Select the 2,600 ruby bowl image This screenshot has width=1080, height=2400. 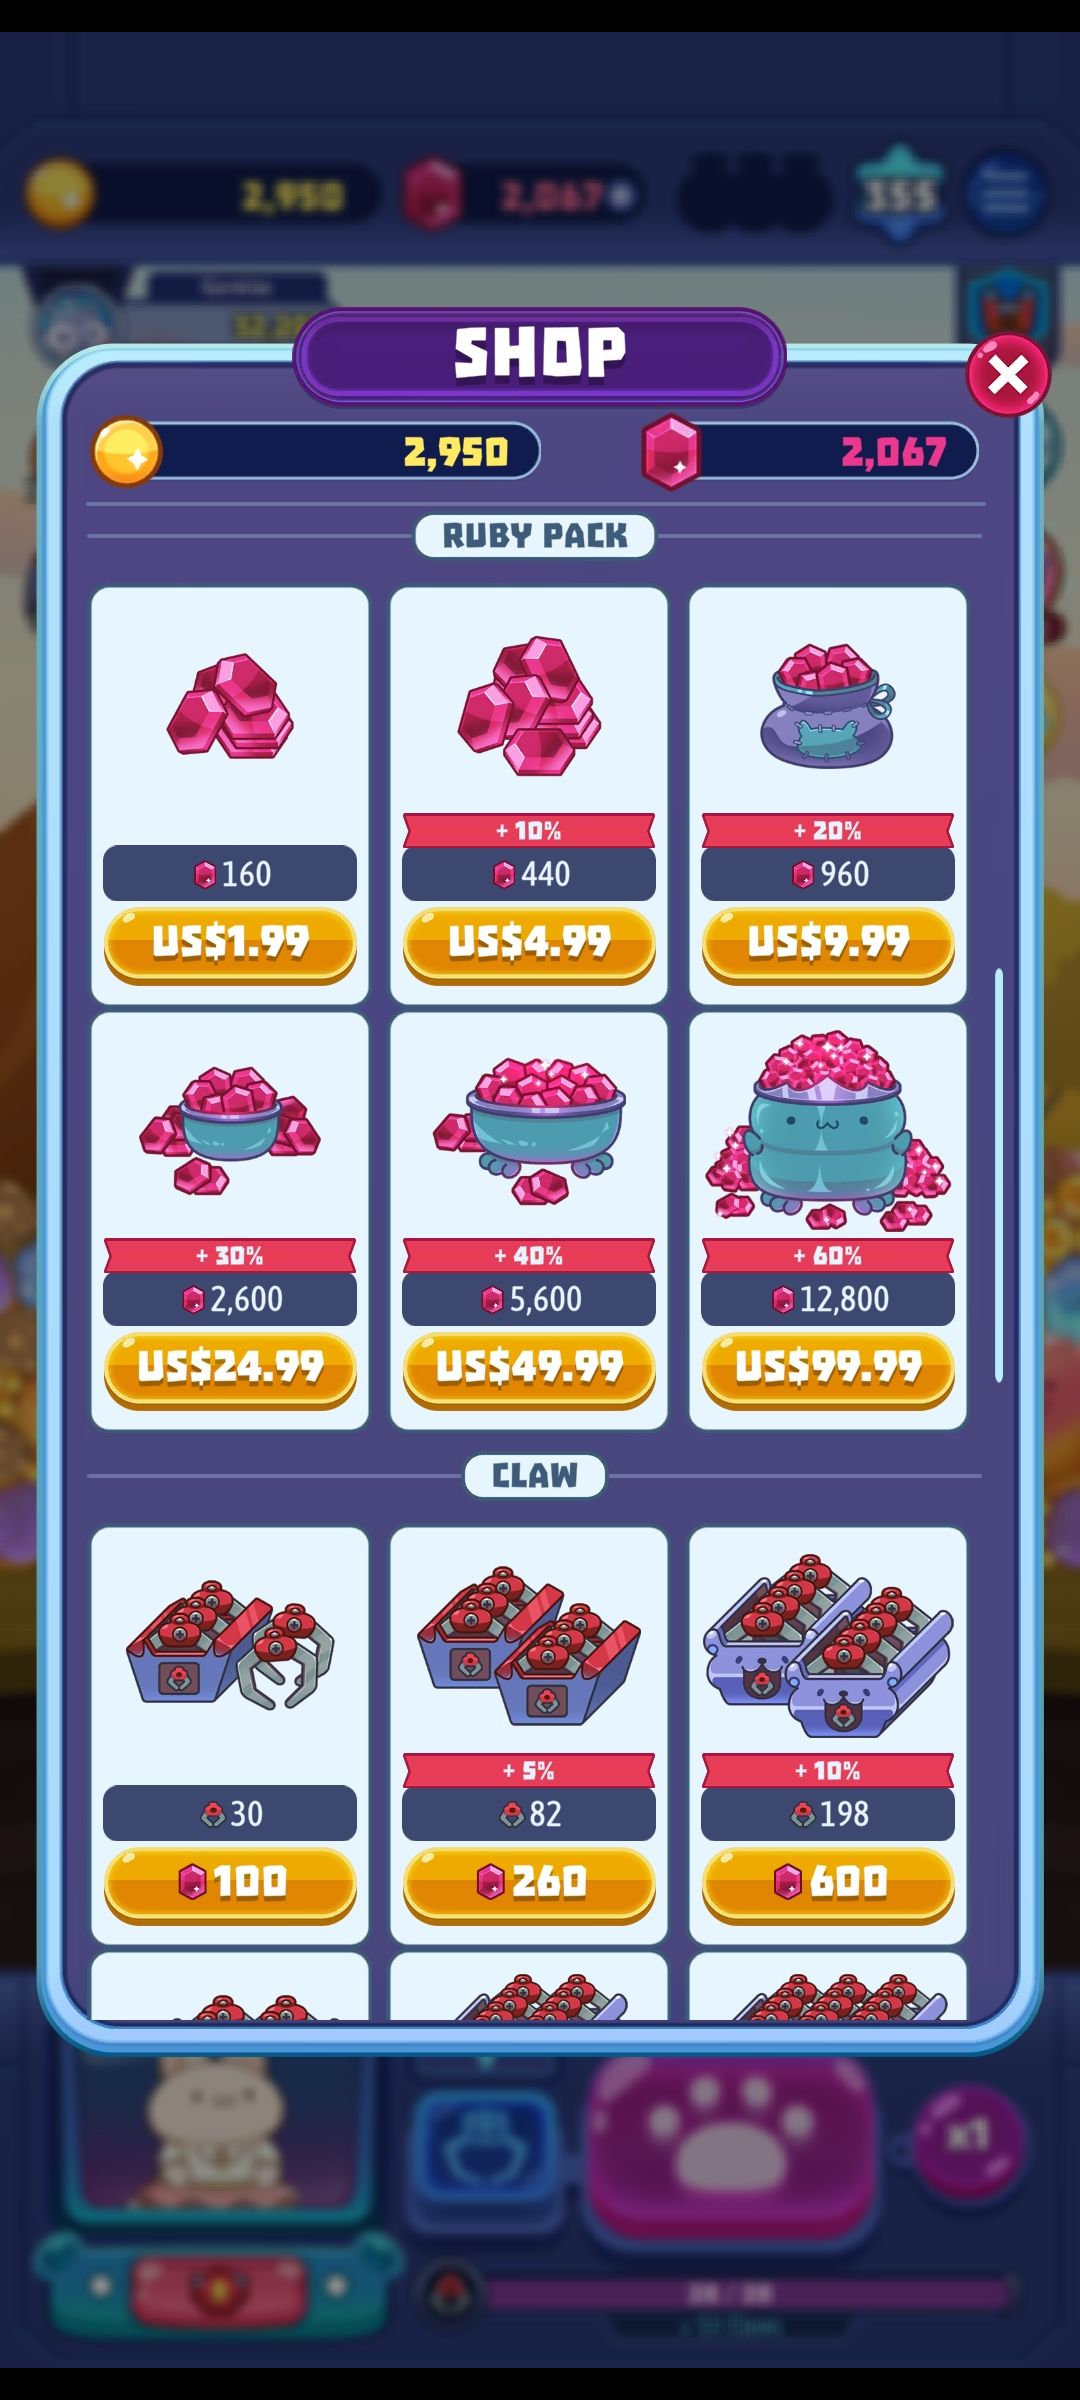pyautogui.click(x=230, y=1130)
